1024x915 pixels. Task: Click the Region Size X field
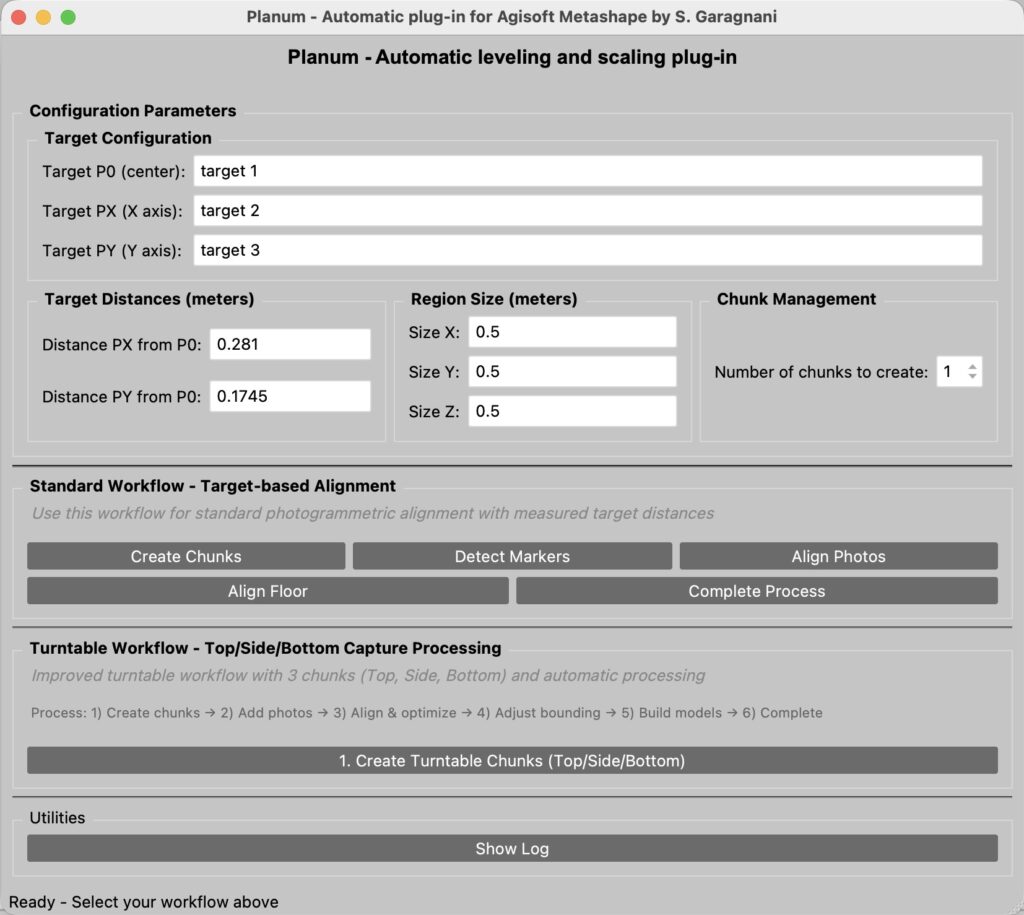[x=572, y=332]
